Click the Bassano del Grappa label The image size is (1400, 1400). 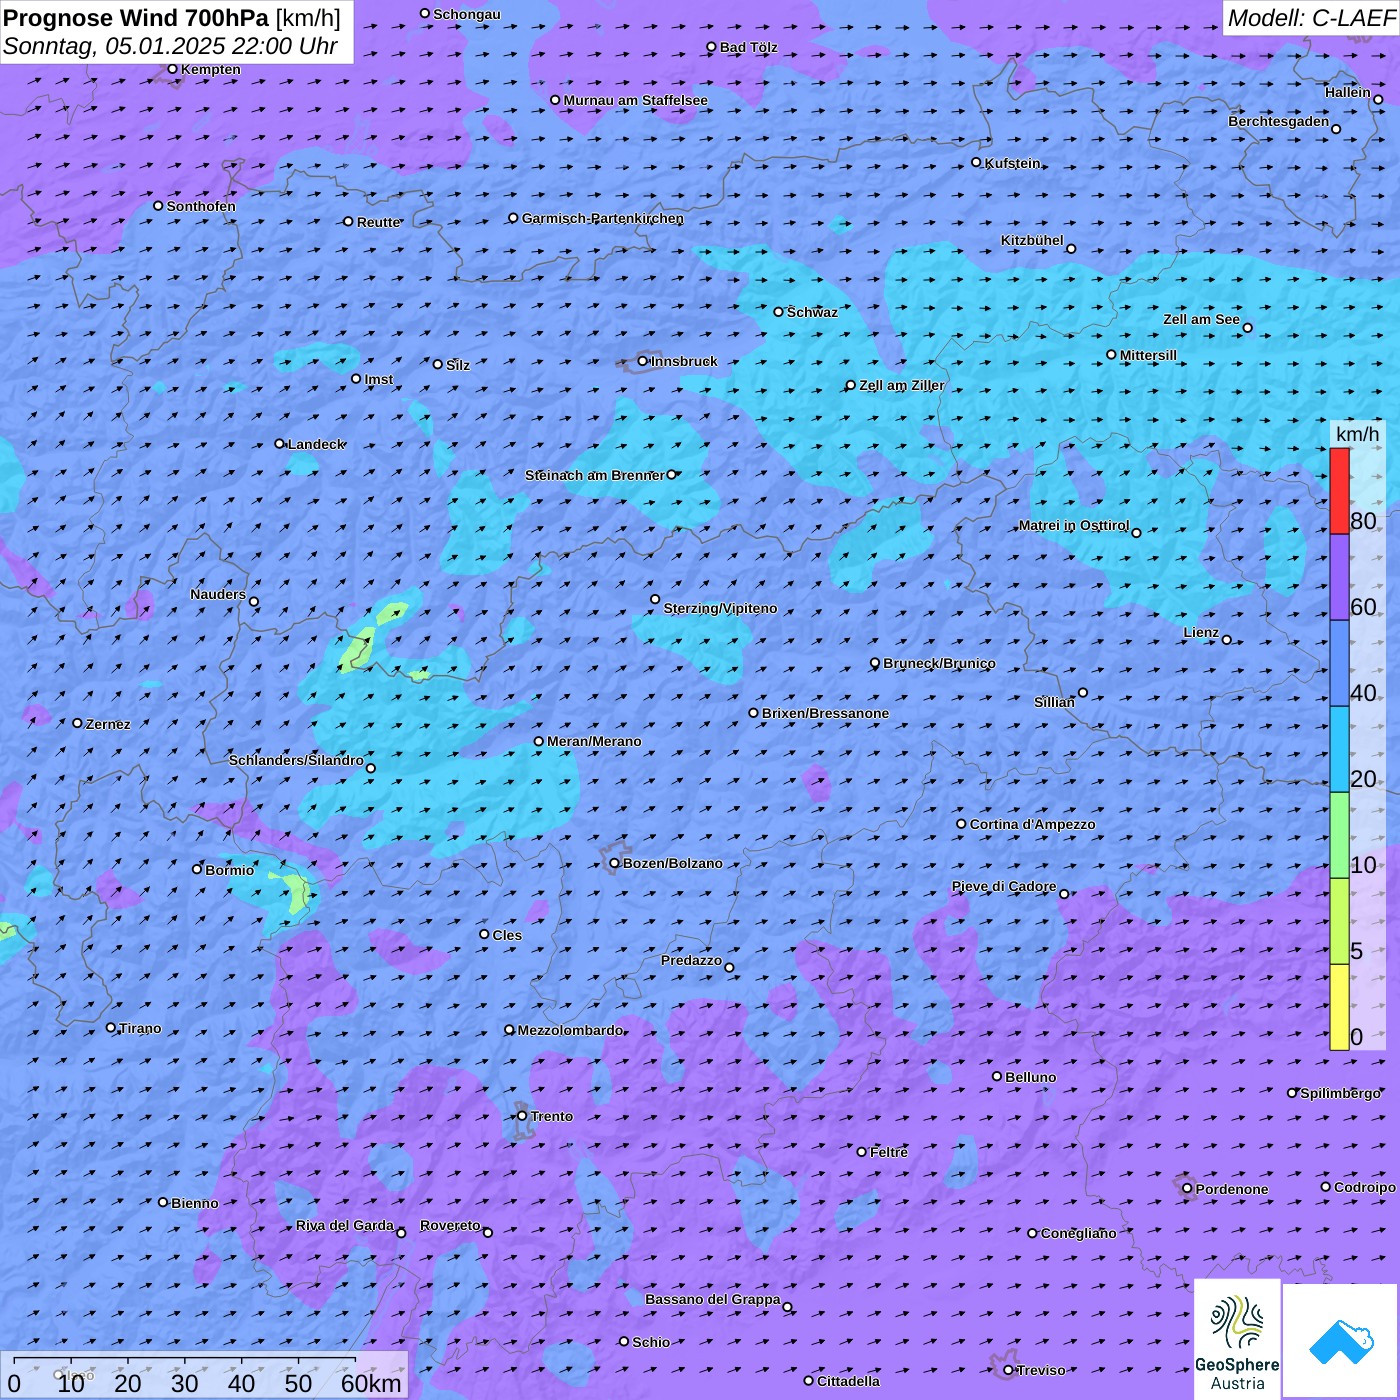click(712, 1299)
